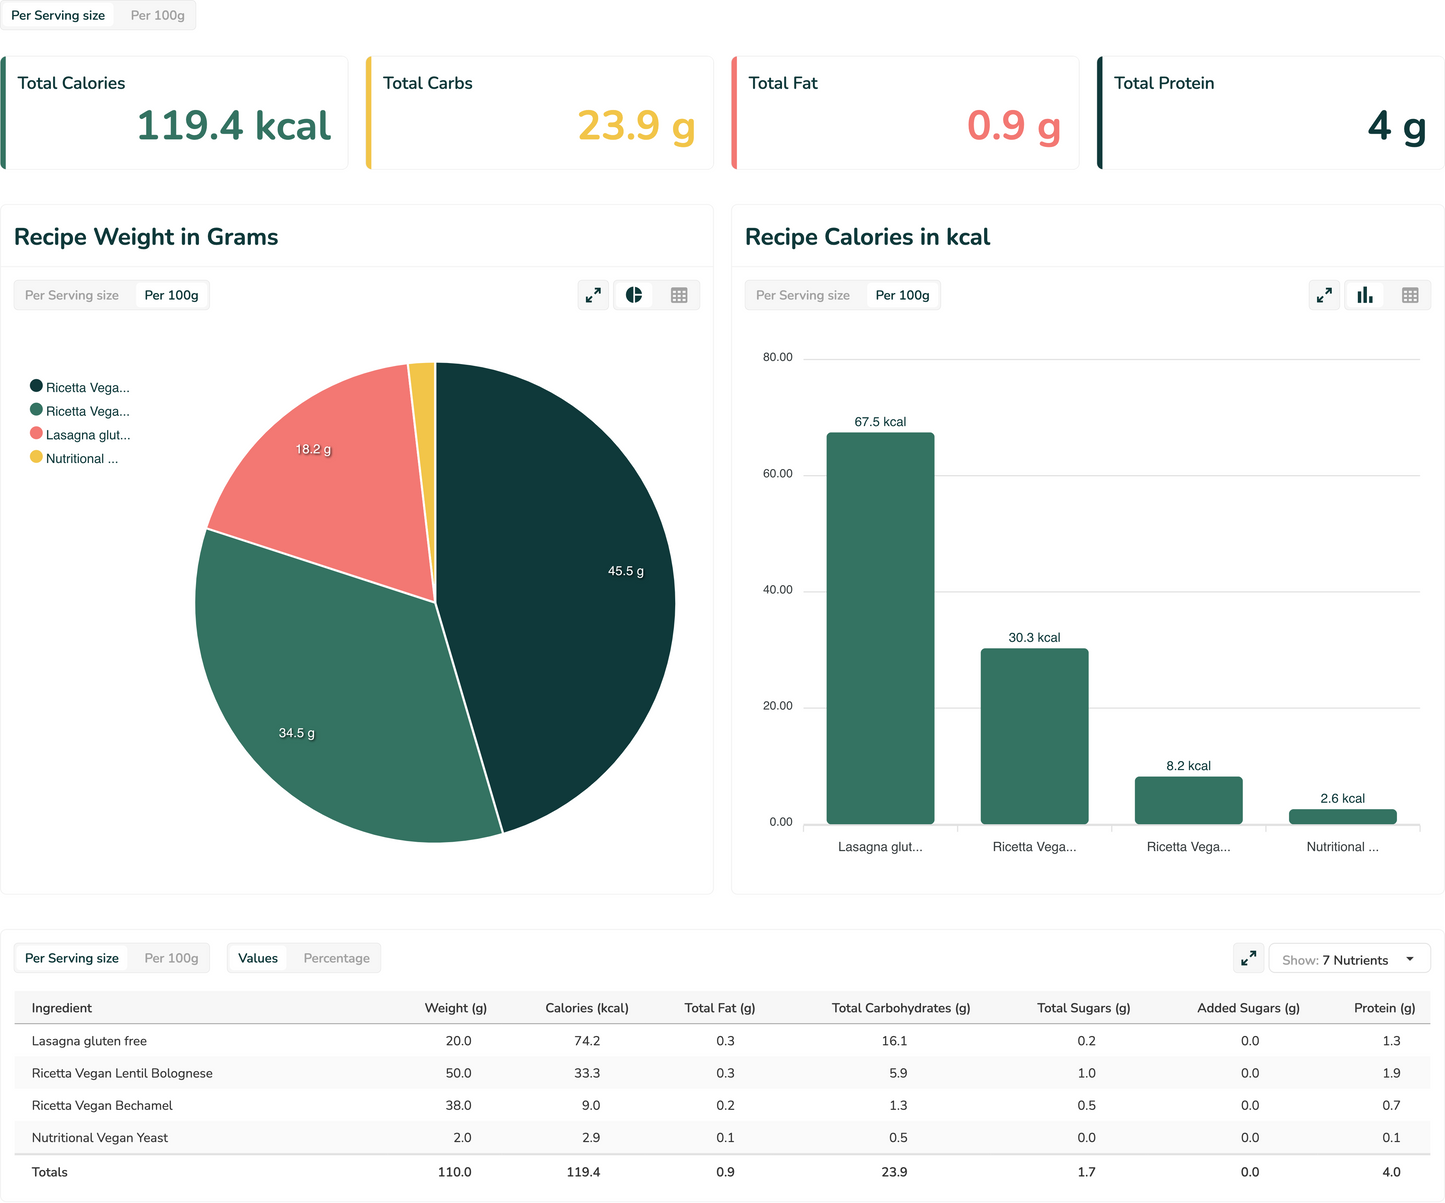1445x1203 pixels.
Task: Click the Totals row label
Action: coord(50,1172)
